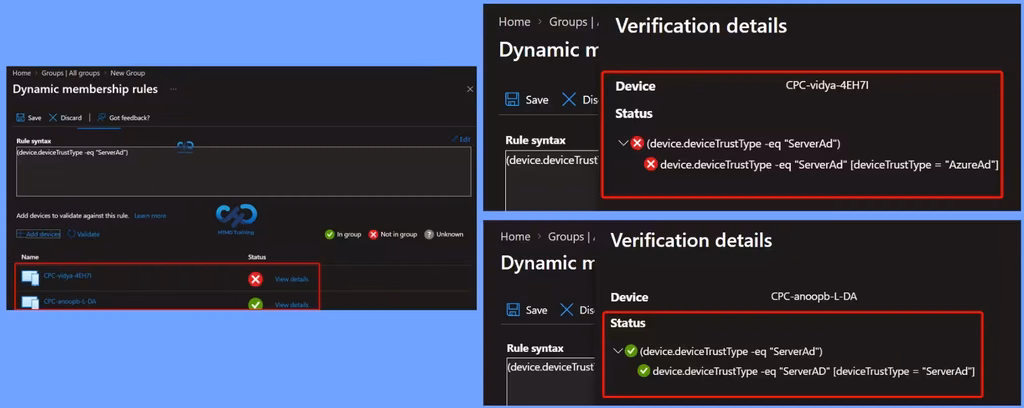Click the Add devices button
This screenshot has width=1024, height=408.
pos(39,234)
